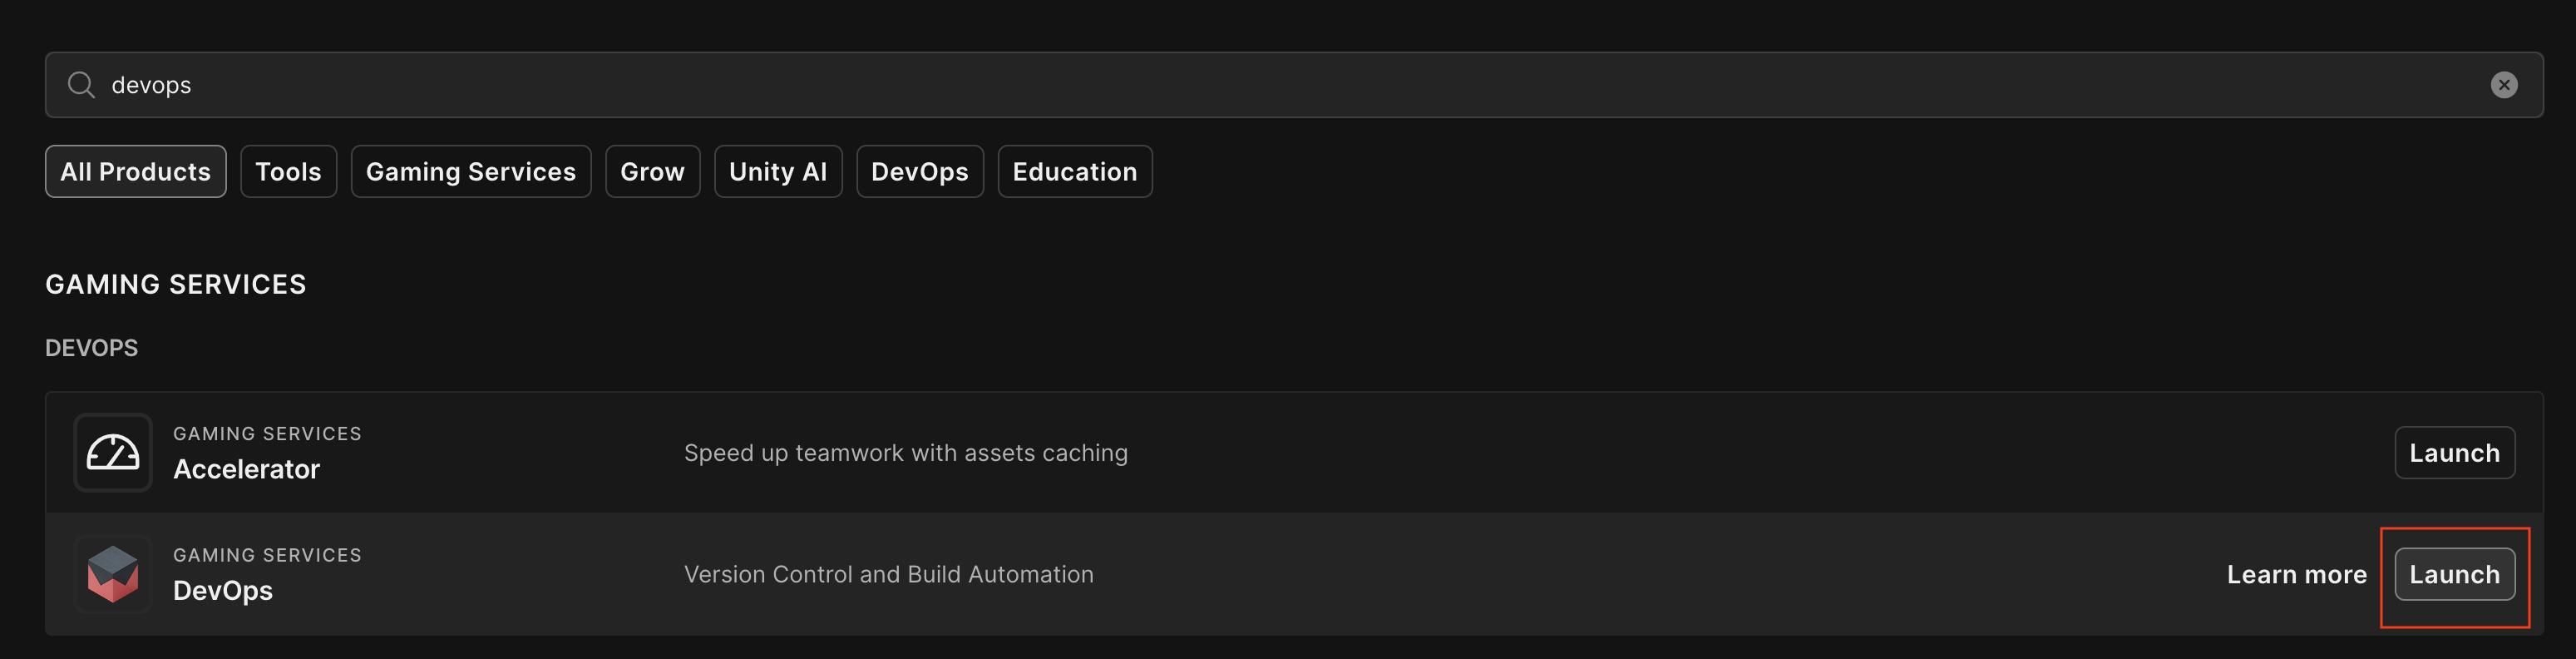Click the magnifier icon in search bar
Screen dimensions: 2576x659
tap(81, 85)
